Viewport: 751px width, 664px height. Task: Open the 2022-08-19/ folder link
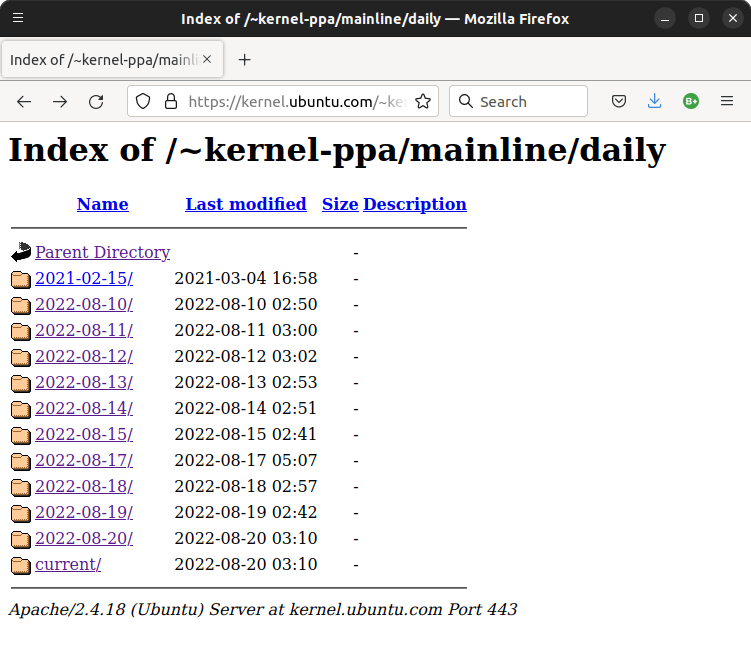(x=84, y=512)
